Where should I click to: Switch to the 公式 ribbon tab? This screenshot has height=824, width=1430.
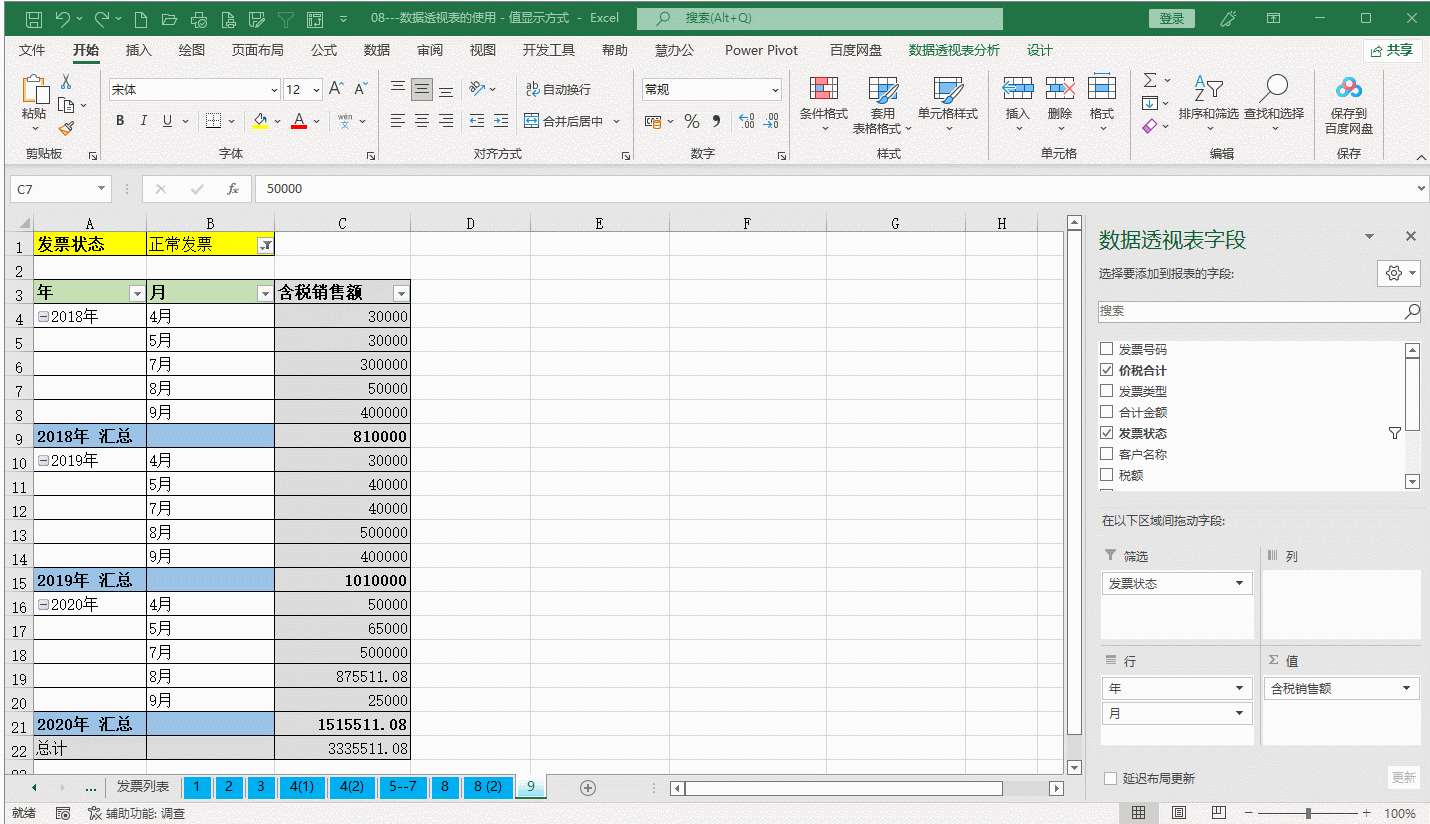324,50
